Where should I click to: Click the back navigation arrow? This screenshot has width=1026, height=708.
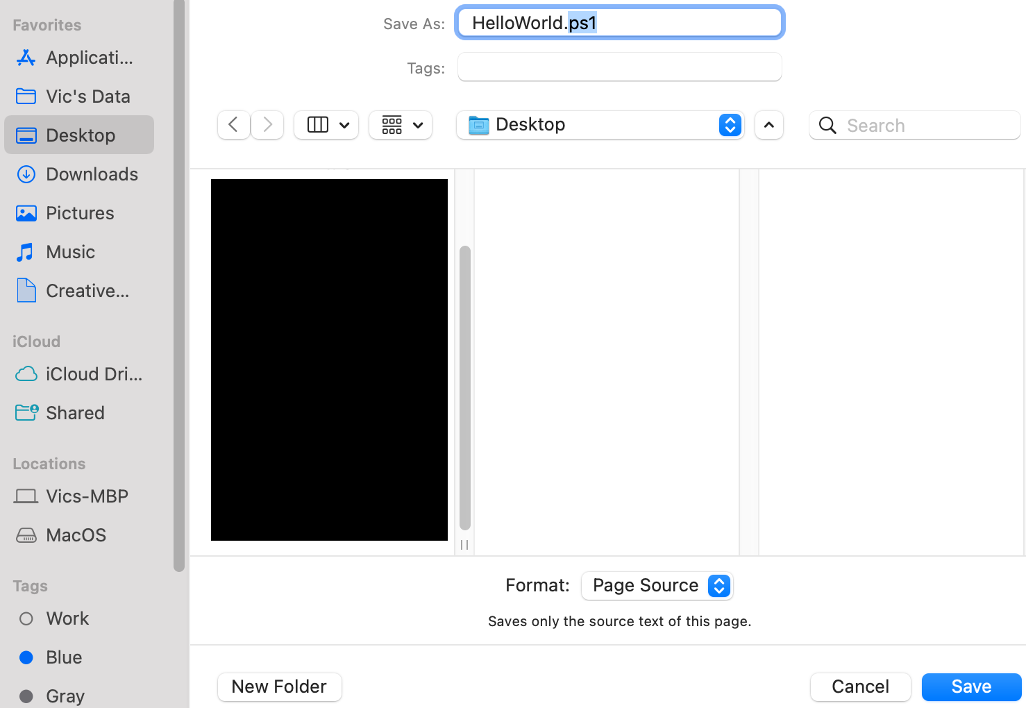point(233,124)
